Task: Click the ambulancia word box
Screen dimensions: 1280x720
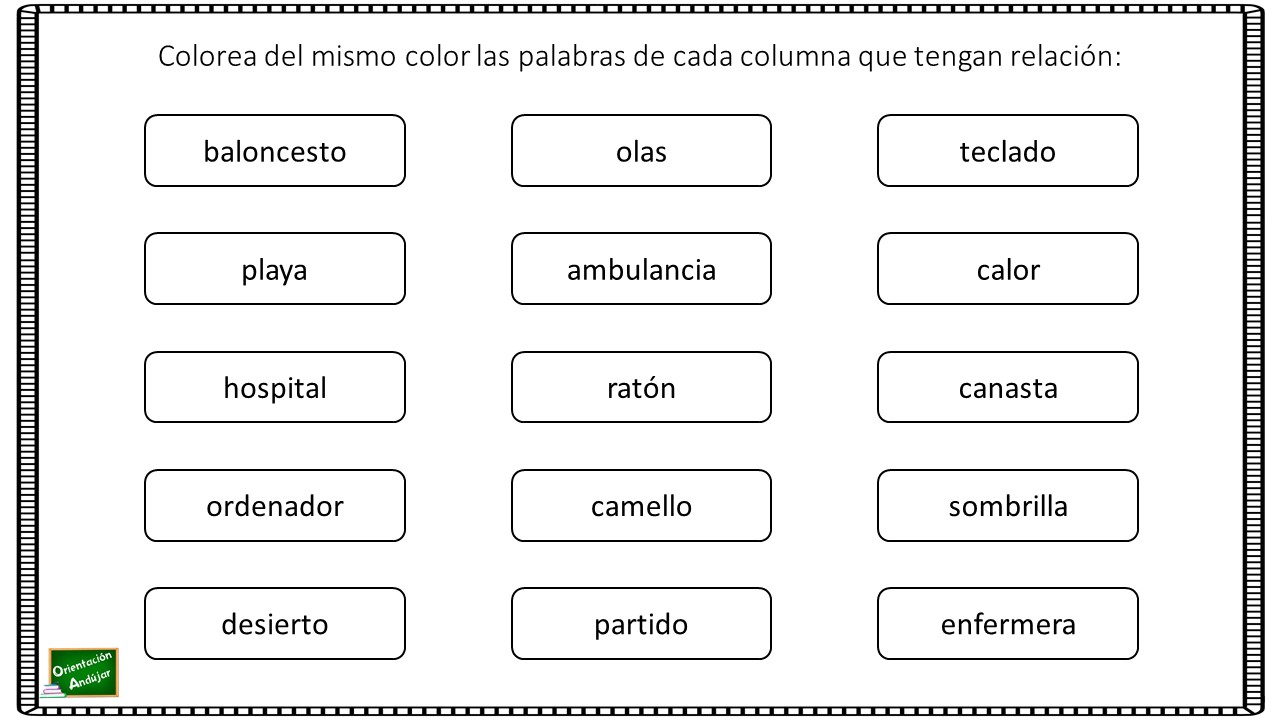Action: click(x=641, y=269)
